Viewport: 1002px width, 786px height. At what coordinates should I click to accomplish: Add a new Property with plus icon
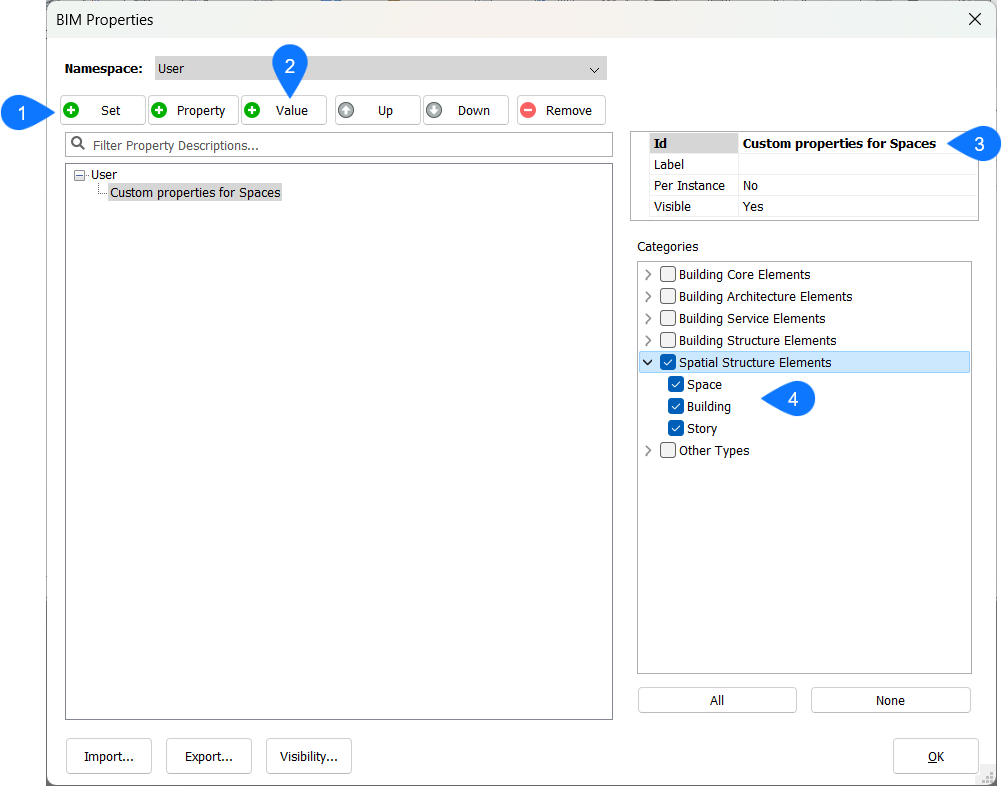pyautogui.click(x=159, y=110)
